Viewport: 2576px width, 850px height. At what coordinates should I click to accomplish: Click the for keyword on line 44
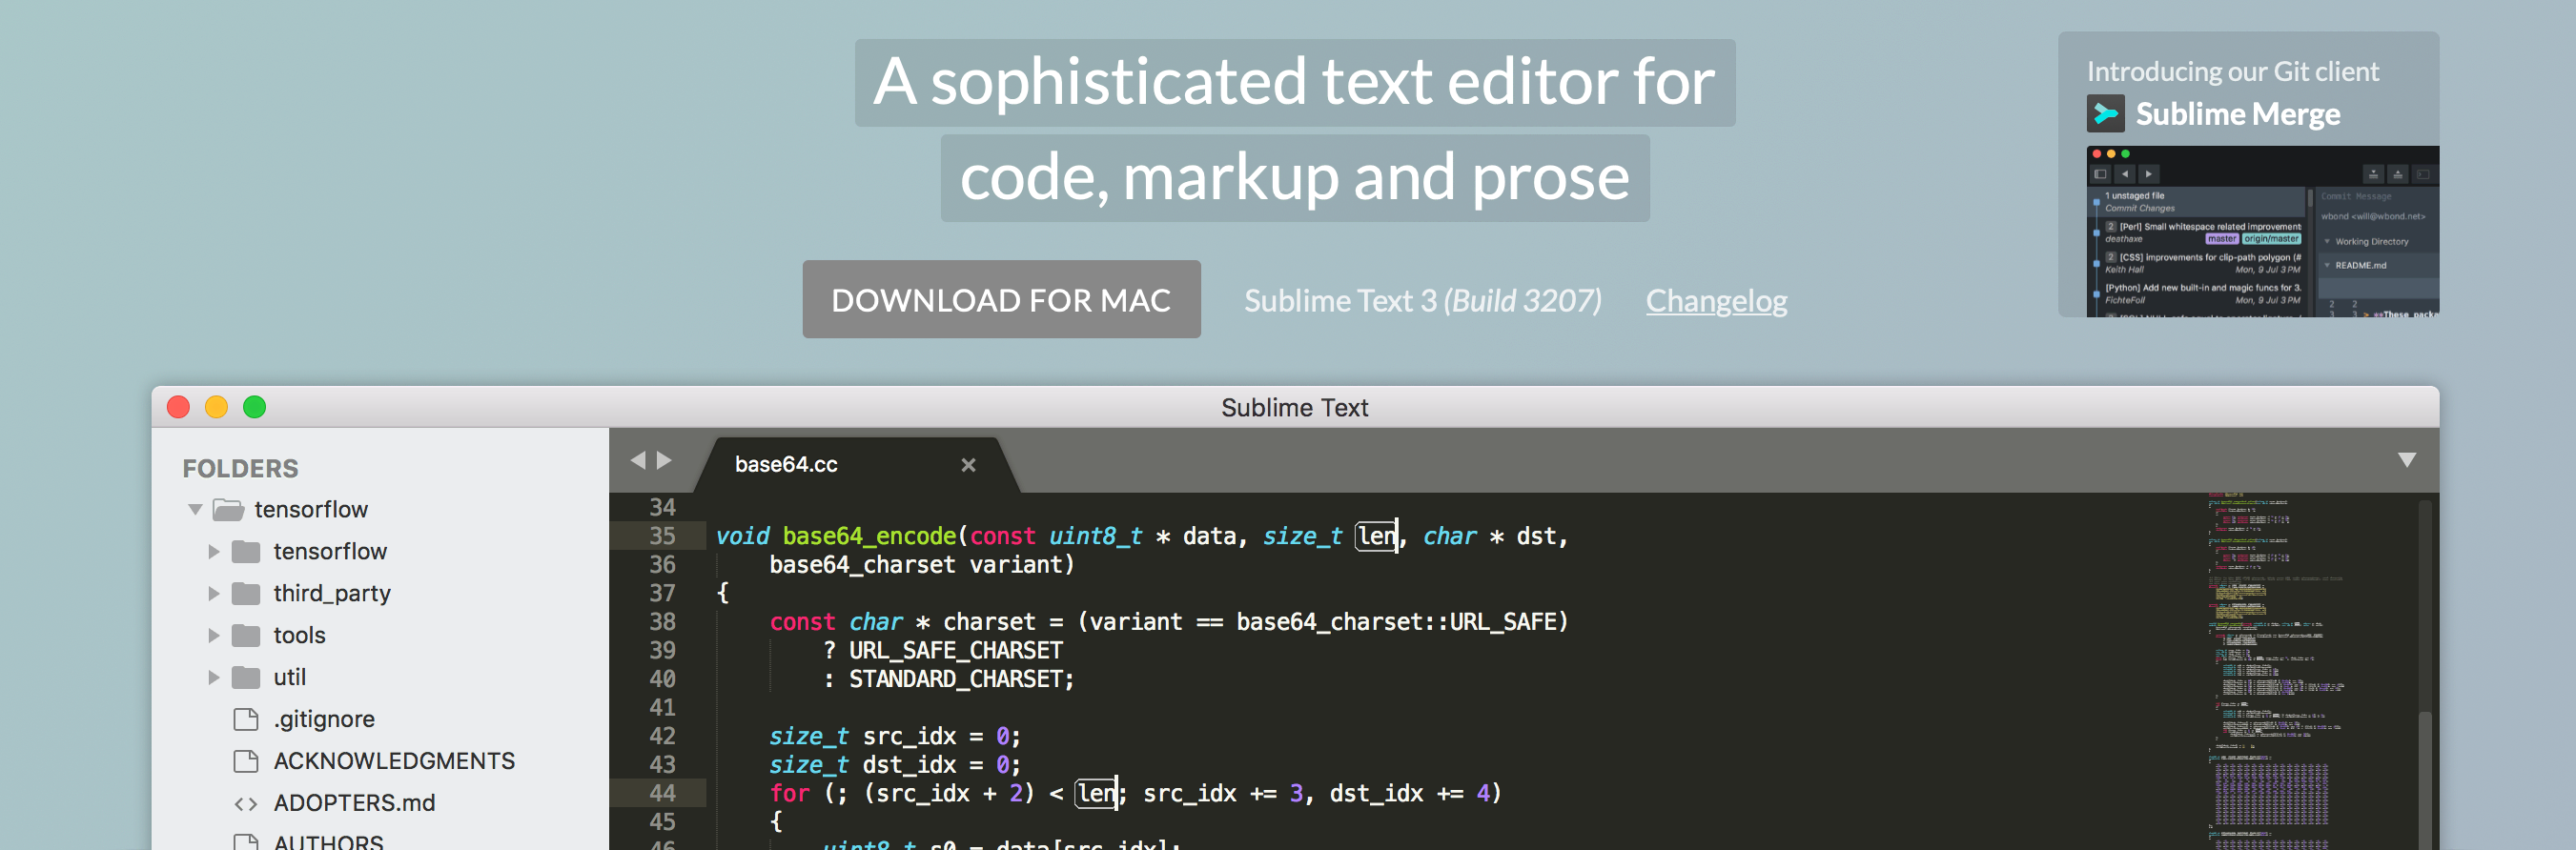[x=789, y=793]
